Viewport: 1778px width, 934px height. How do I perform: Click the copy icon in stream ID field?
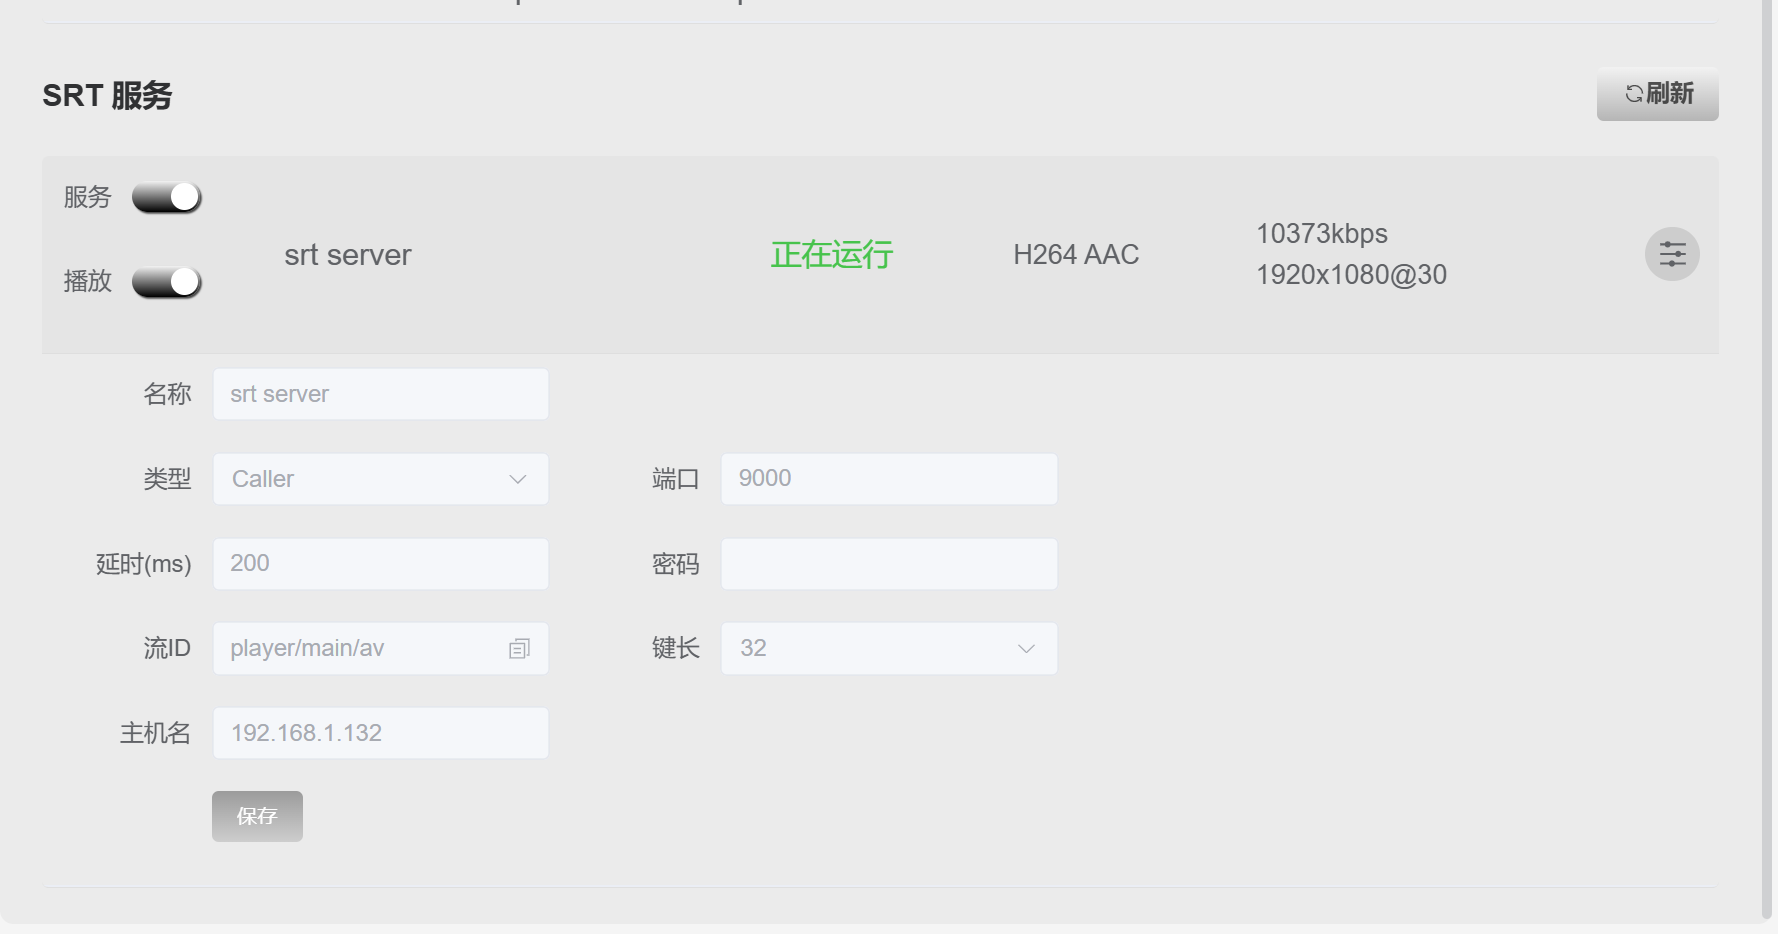(x=519, y=649)
